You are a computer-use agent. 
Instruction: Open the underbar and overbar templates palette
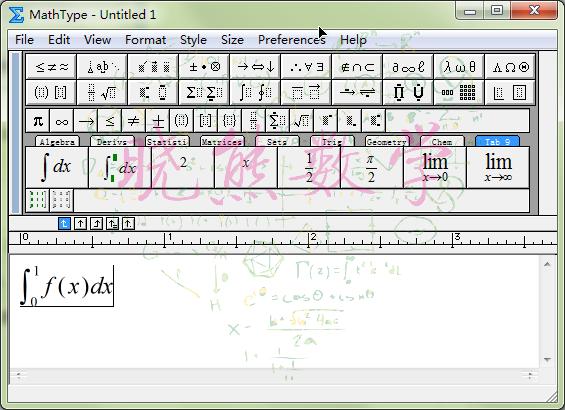click(306, 92)
